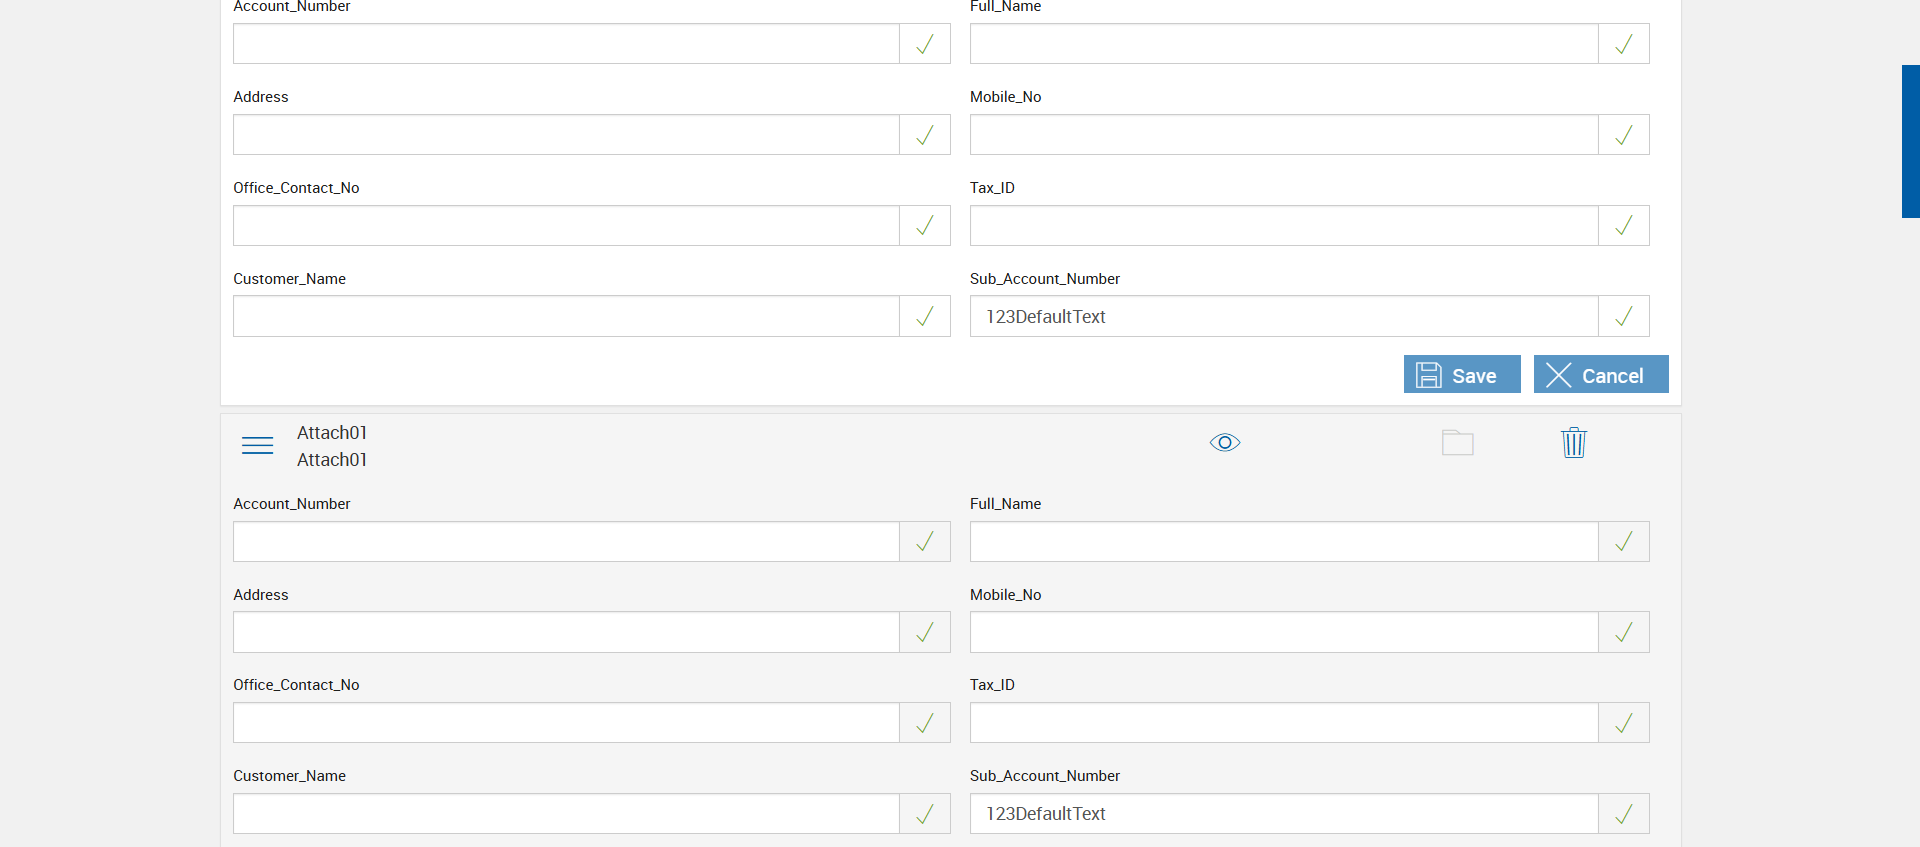1920x847 pixels.
Task: Click checkmark beside Customer_Name in top form
Action: 924,316
